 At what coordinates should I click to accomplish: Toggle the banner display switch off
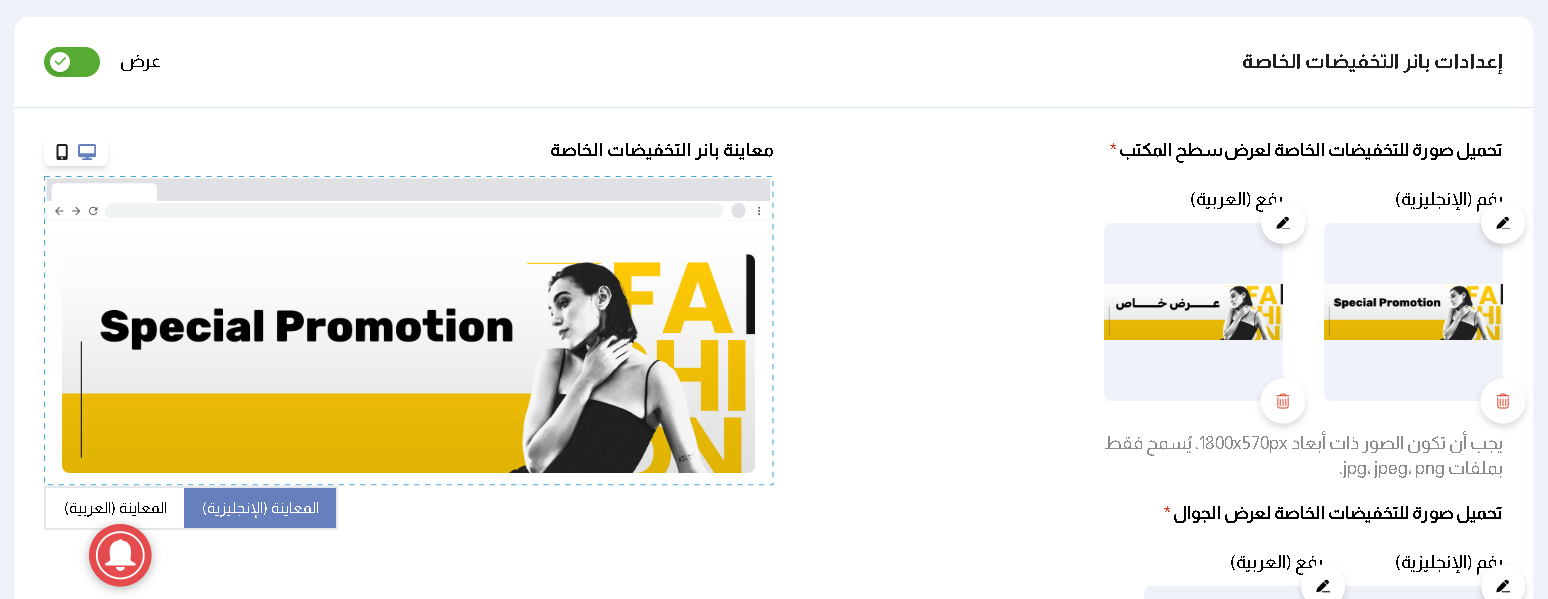tap(72, 62)
